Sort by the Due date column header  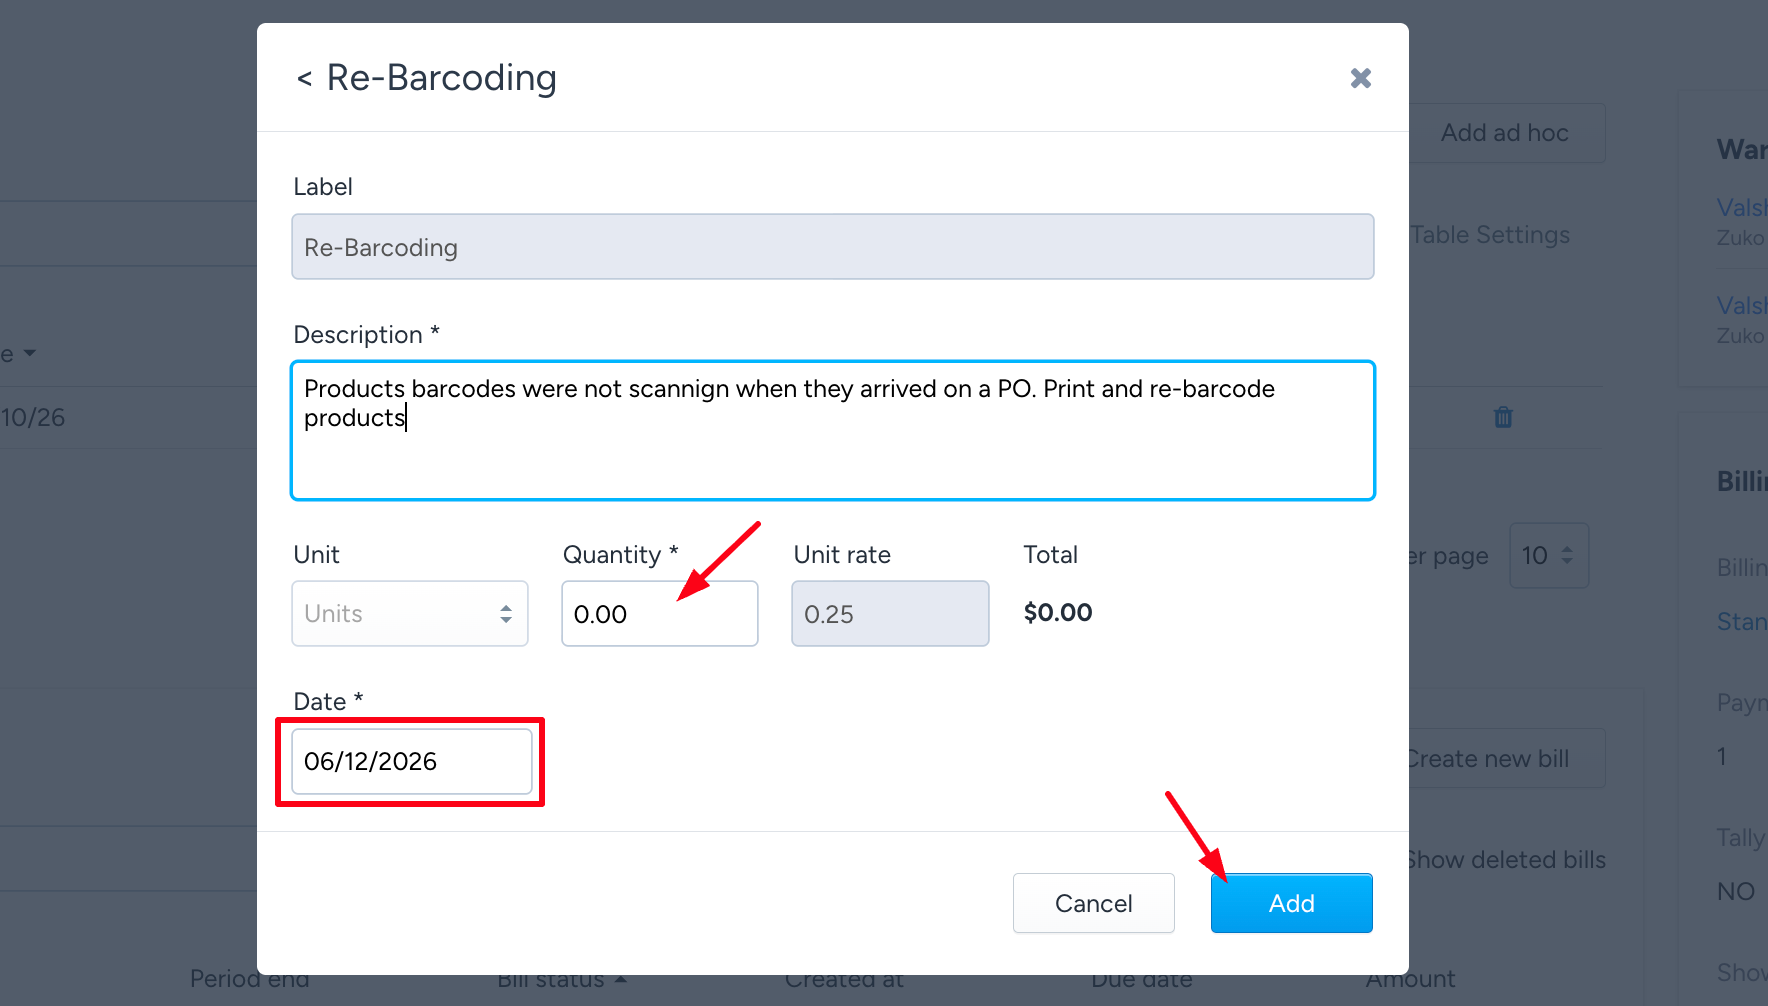tap(1142, 979)
